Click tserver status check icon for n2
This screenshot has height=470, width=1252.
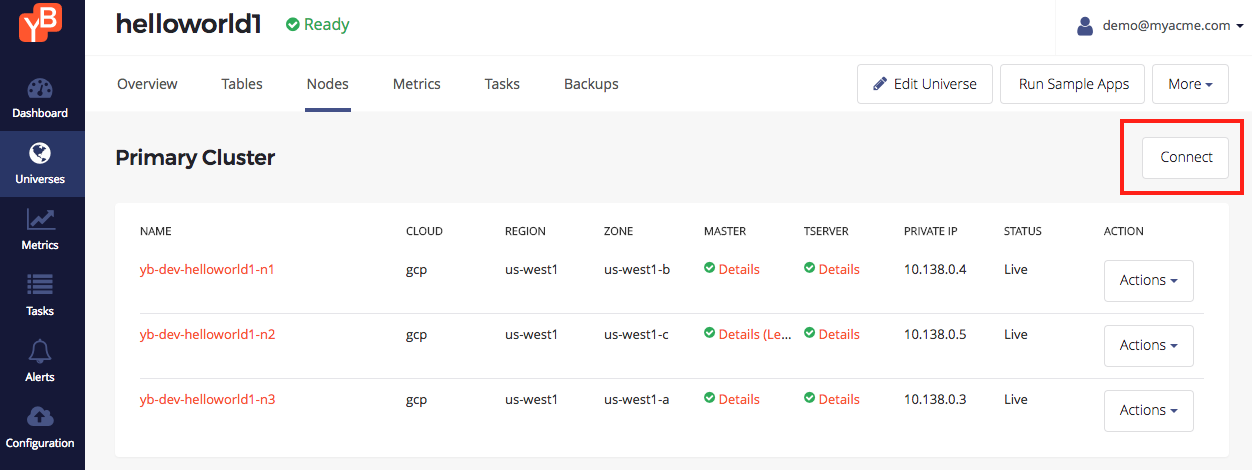809,333
